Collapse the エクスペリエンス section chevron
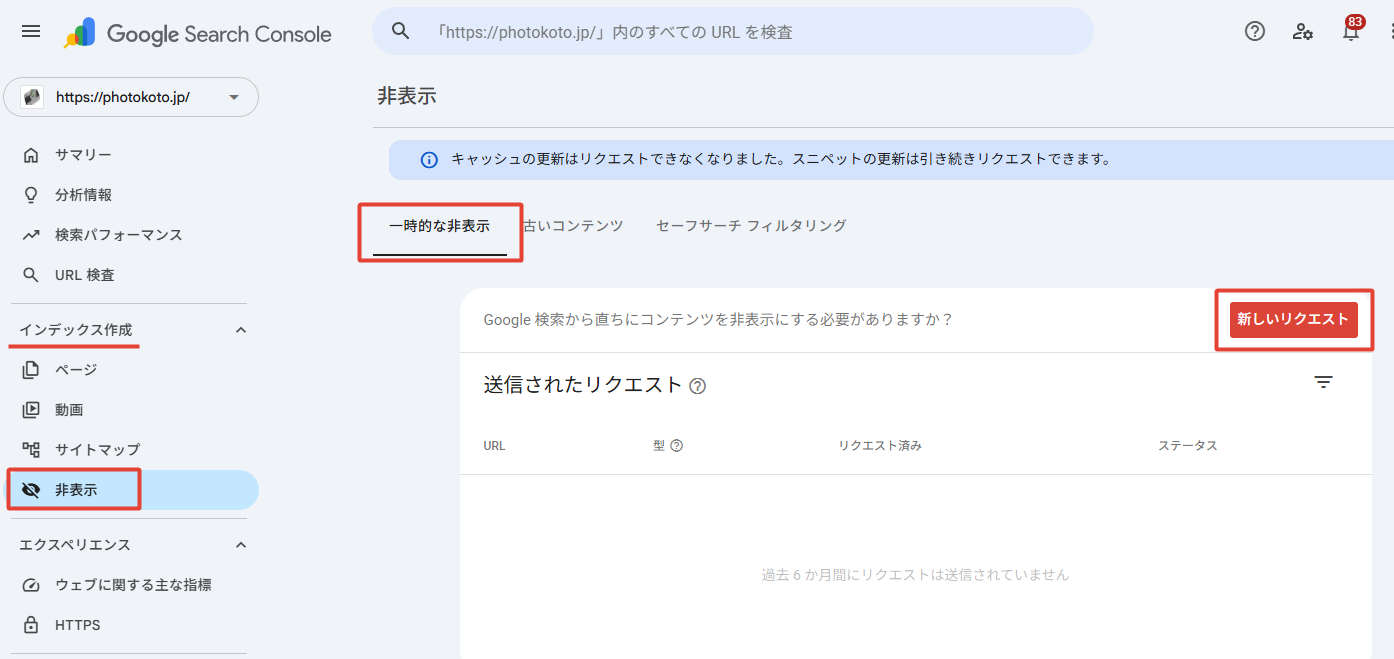The image size is (1394, 659). click(240, 545)
